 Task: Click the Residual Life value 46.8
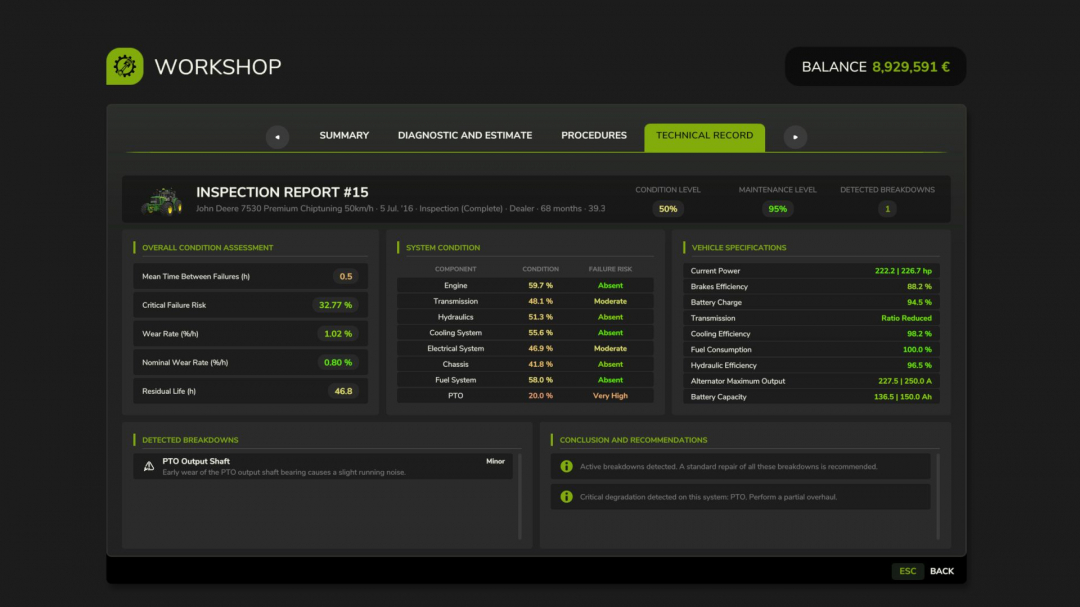343,391
